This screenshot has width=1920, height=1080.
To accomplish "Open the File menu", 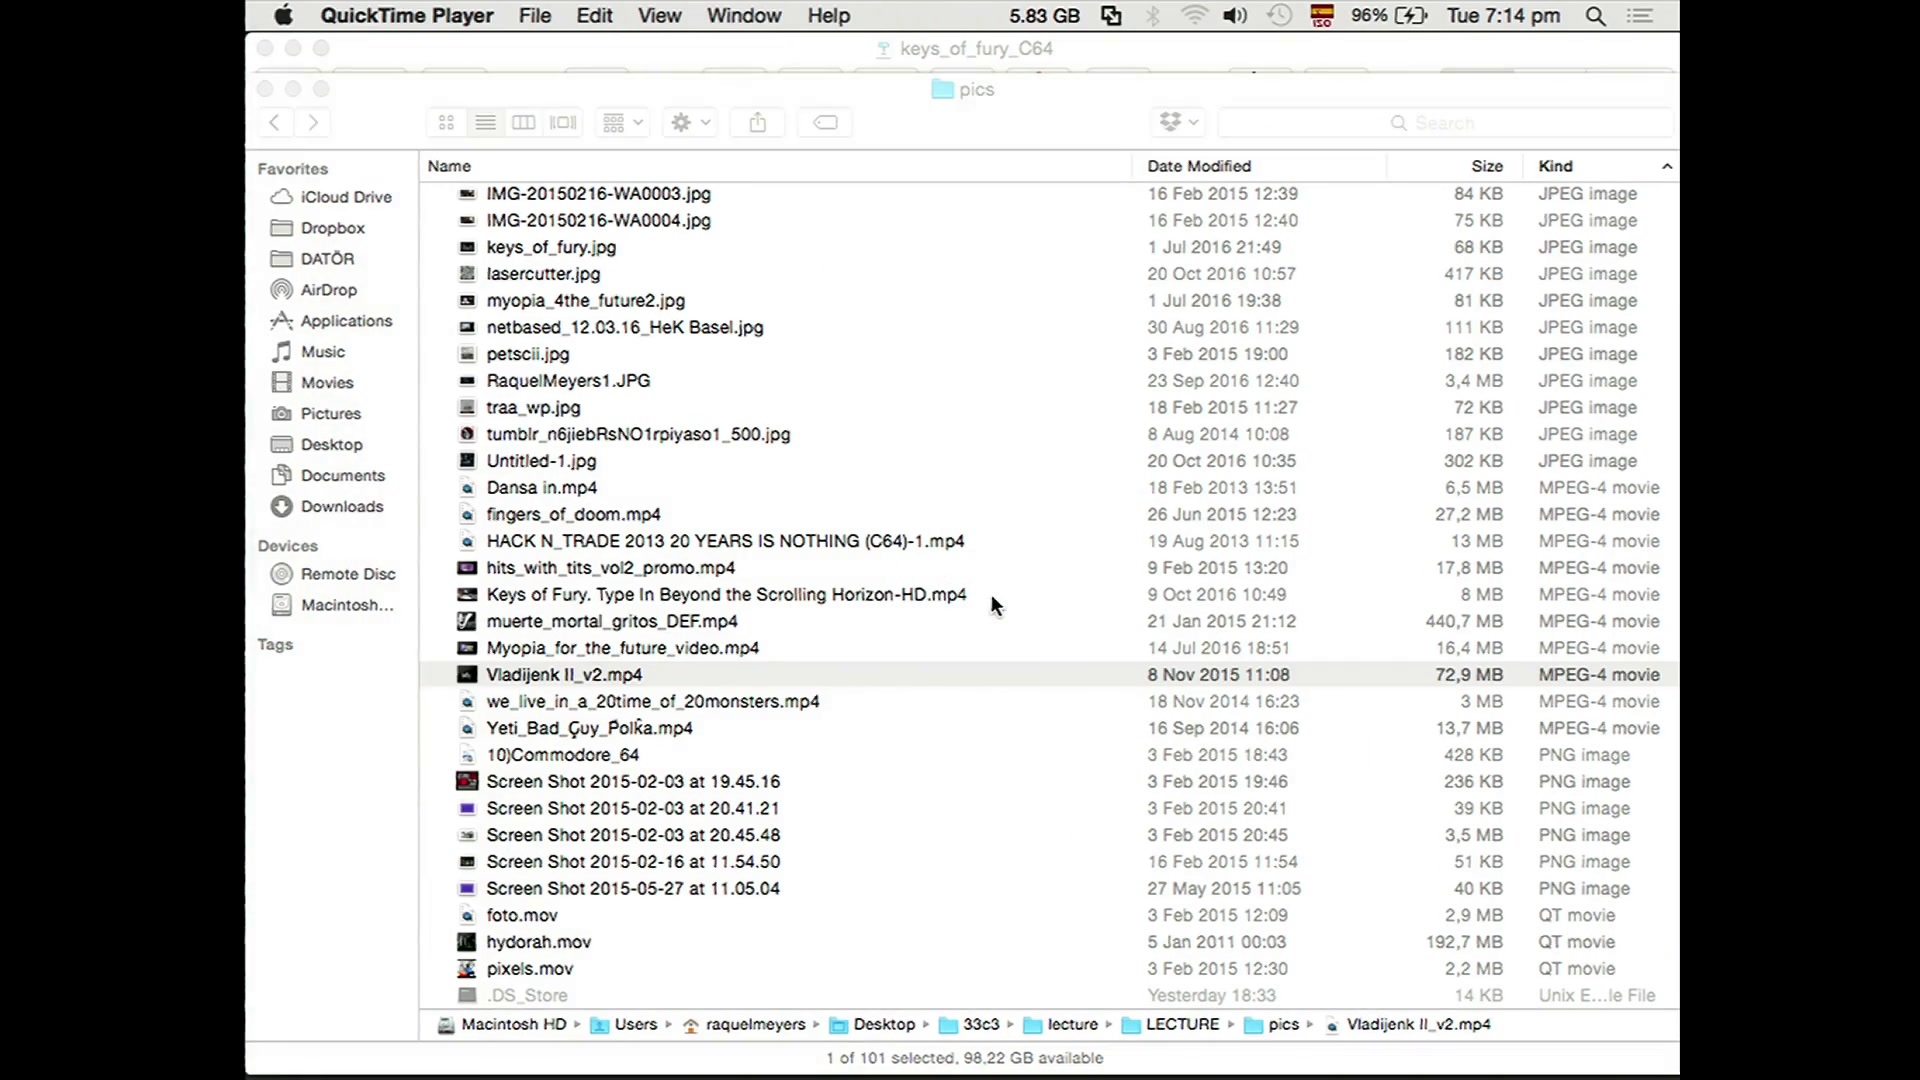I will click(535, 16).
